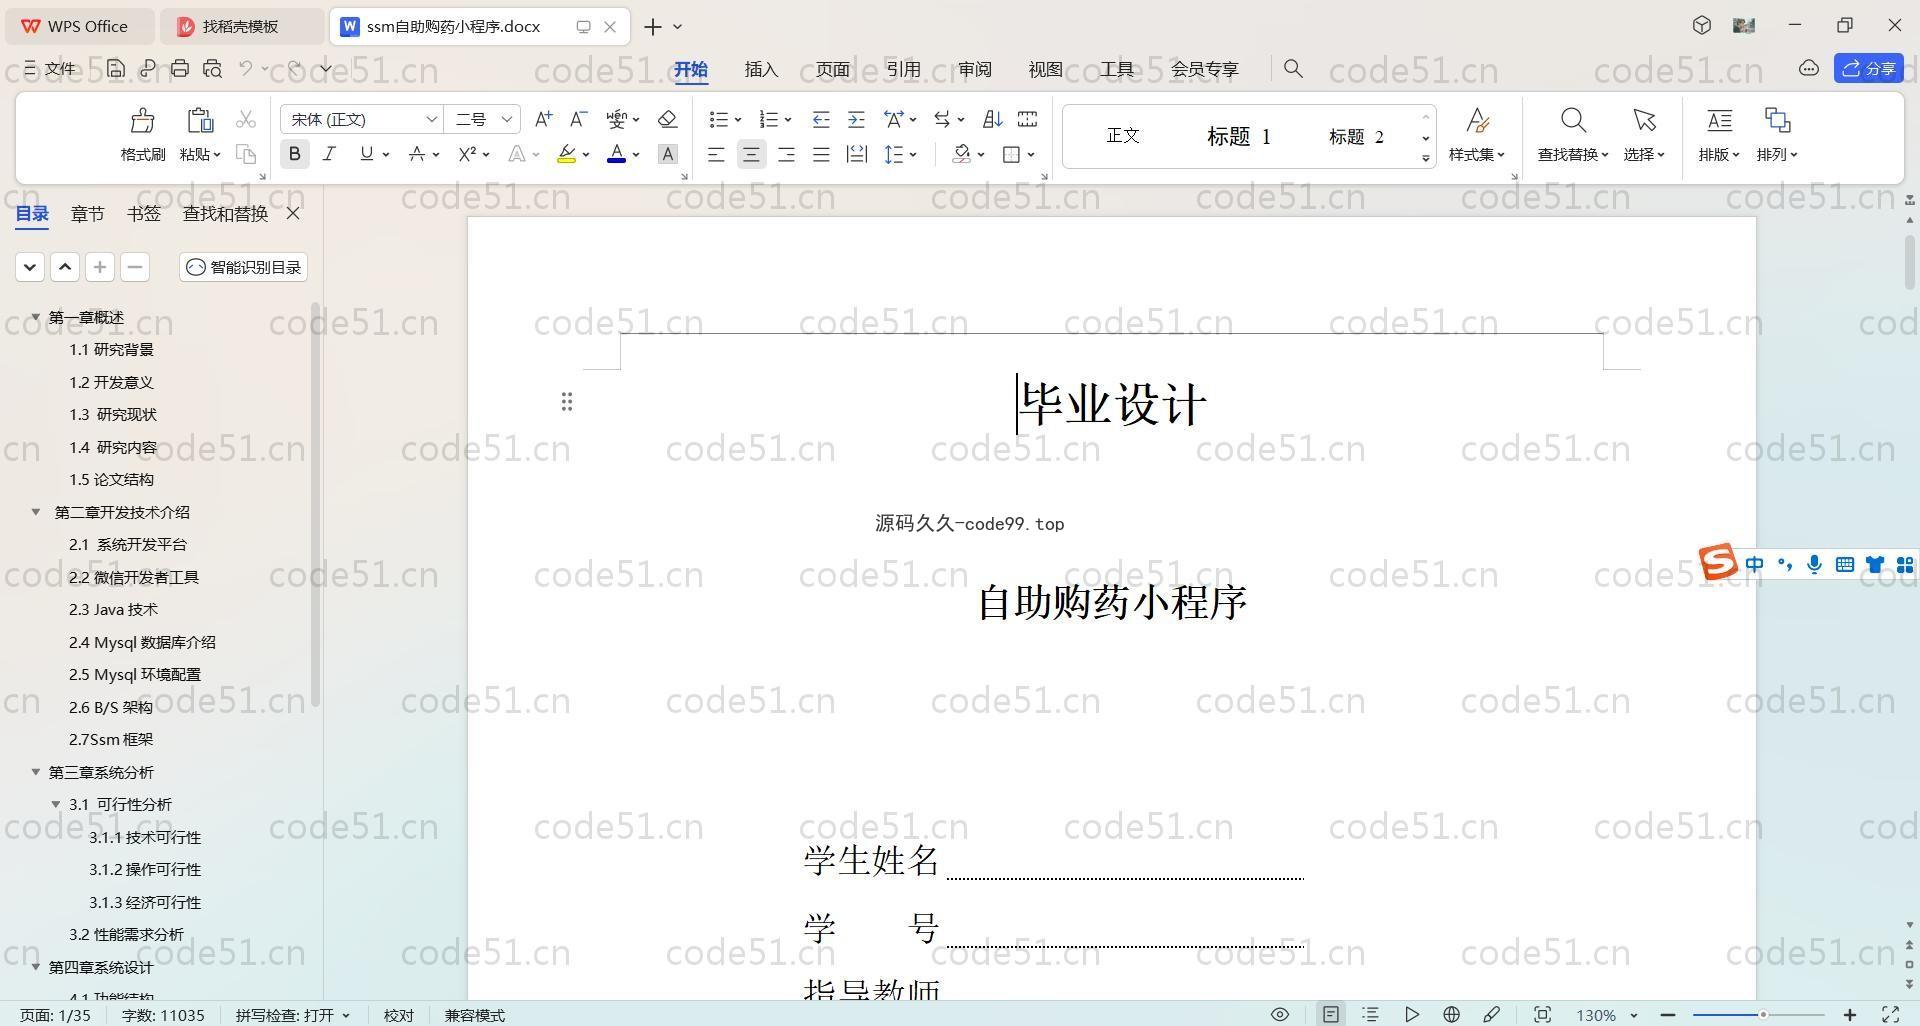The width and height of the screenshot is (1920, 1026).
Task: Open the font name dropdown 宋体 (正文)
Action: click(431, 119)
